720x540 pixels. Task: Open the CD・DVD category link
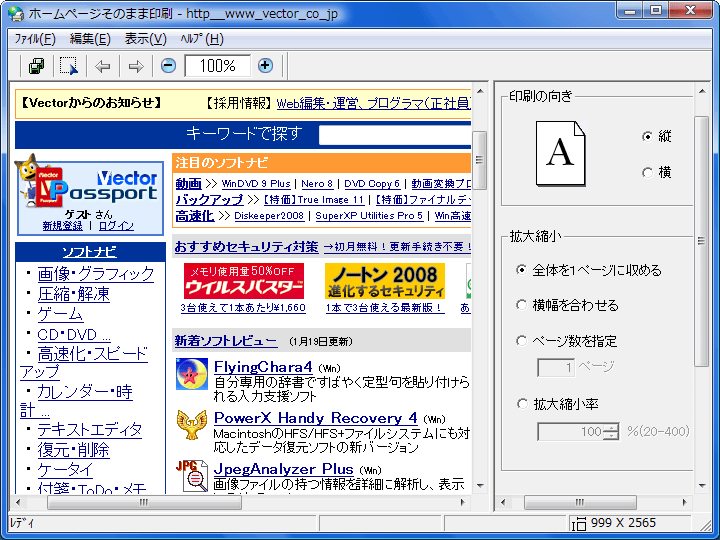(x=74, y=334)
